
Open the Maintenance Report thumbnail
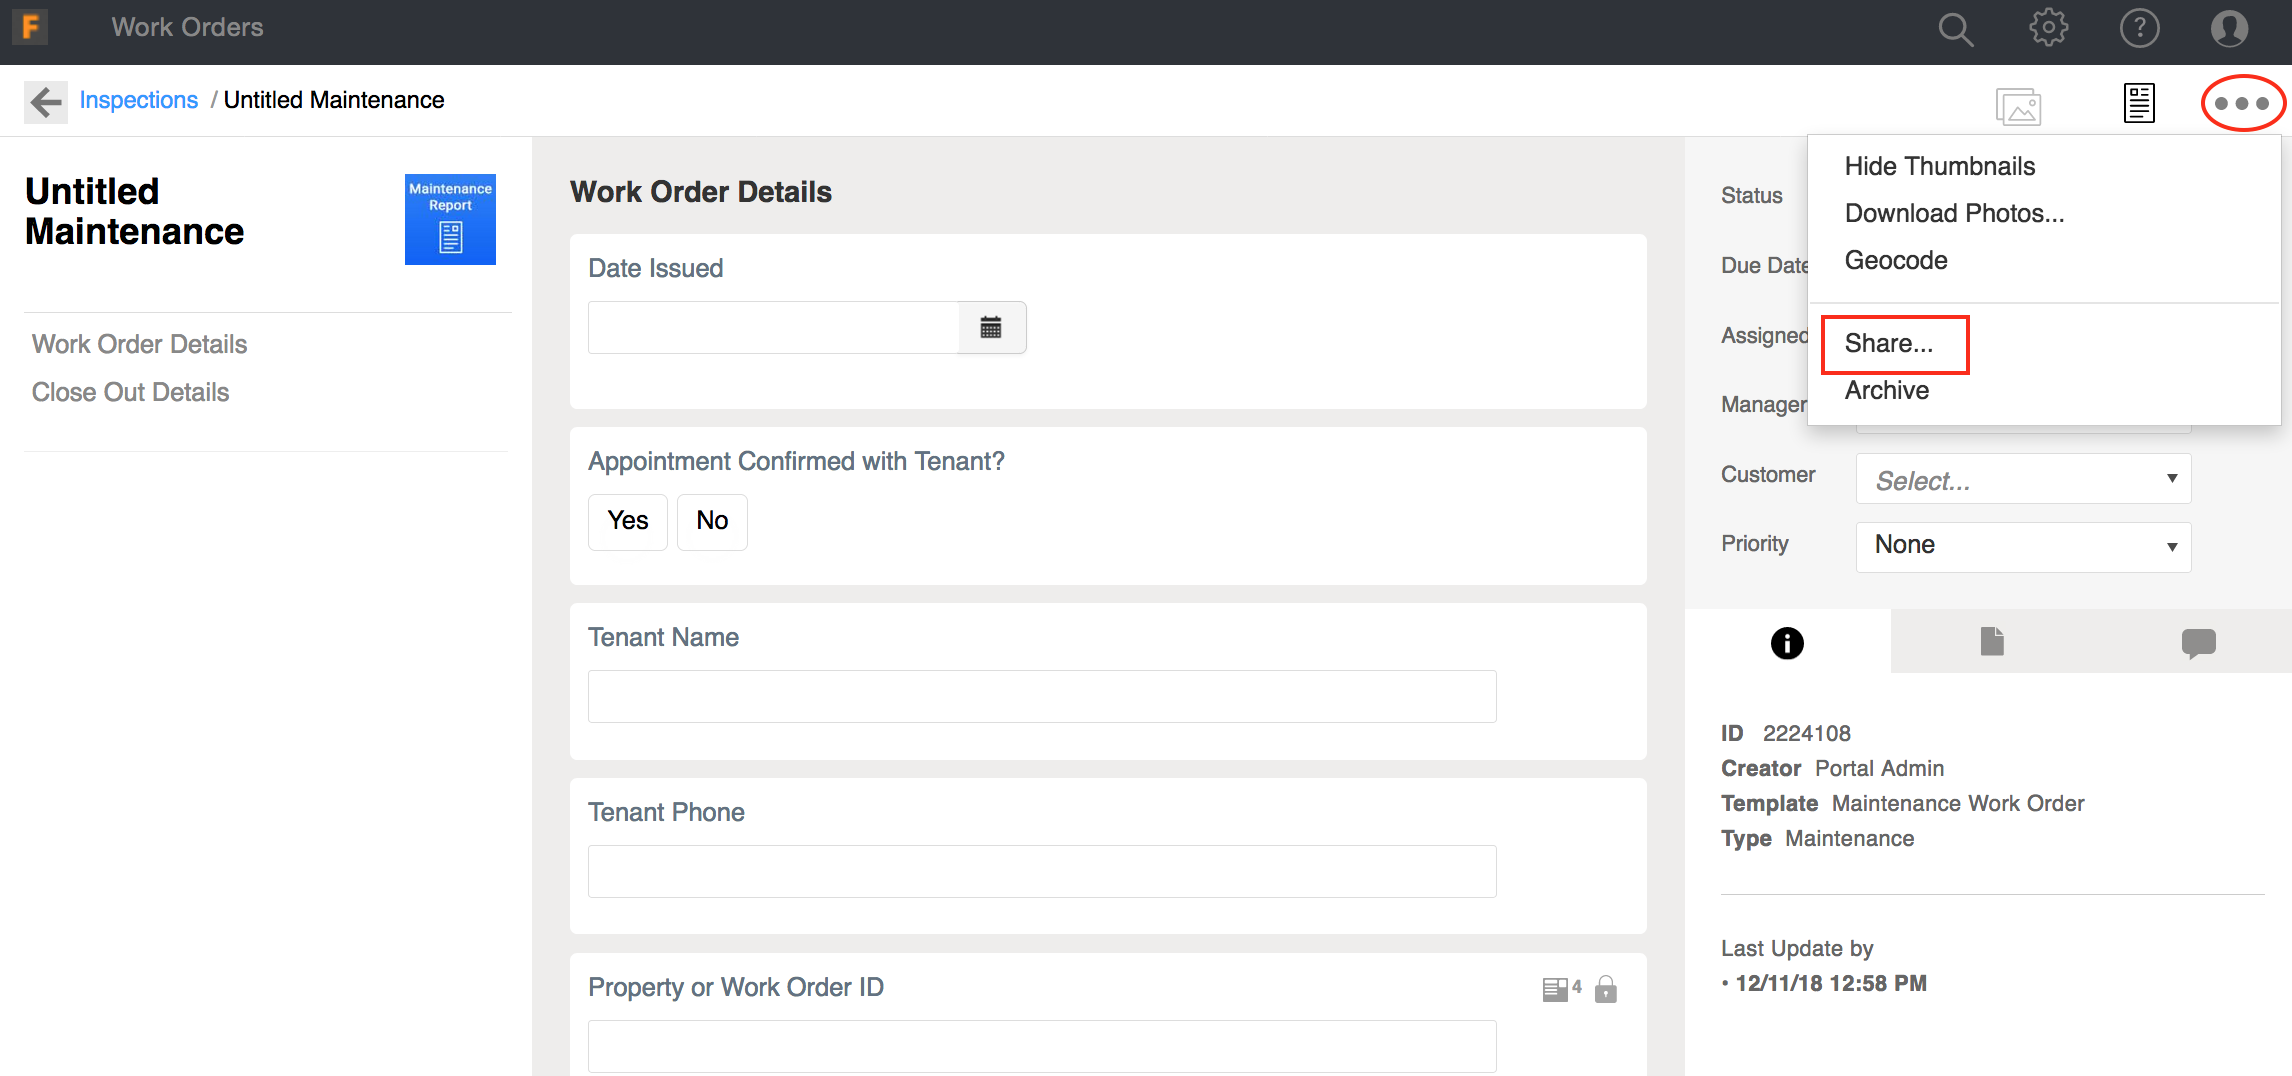(x=450, y=219)
